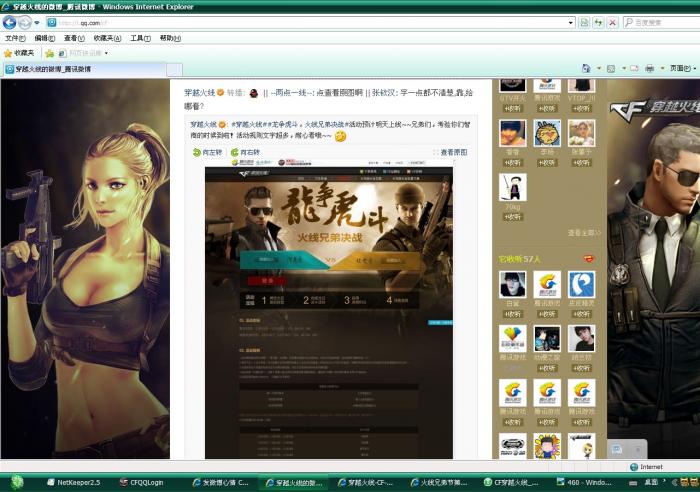Expand the 网页快讯库 dropdown arrow

point(106,54)
